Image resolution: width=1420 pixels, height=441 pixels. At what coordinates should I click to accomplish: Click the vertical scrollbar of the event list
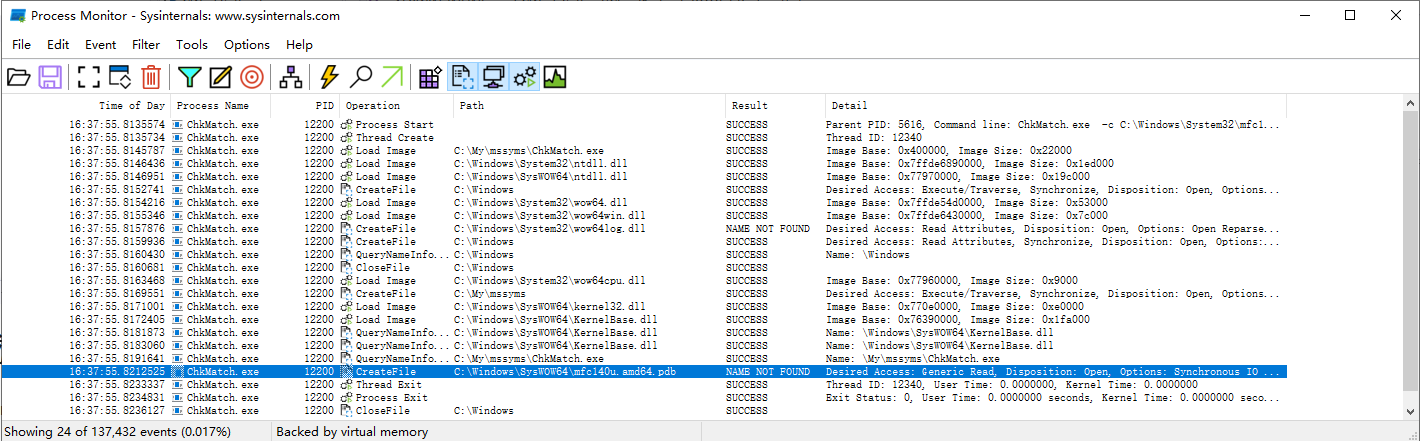1410,257
